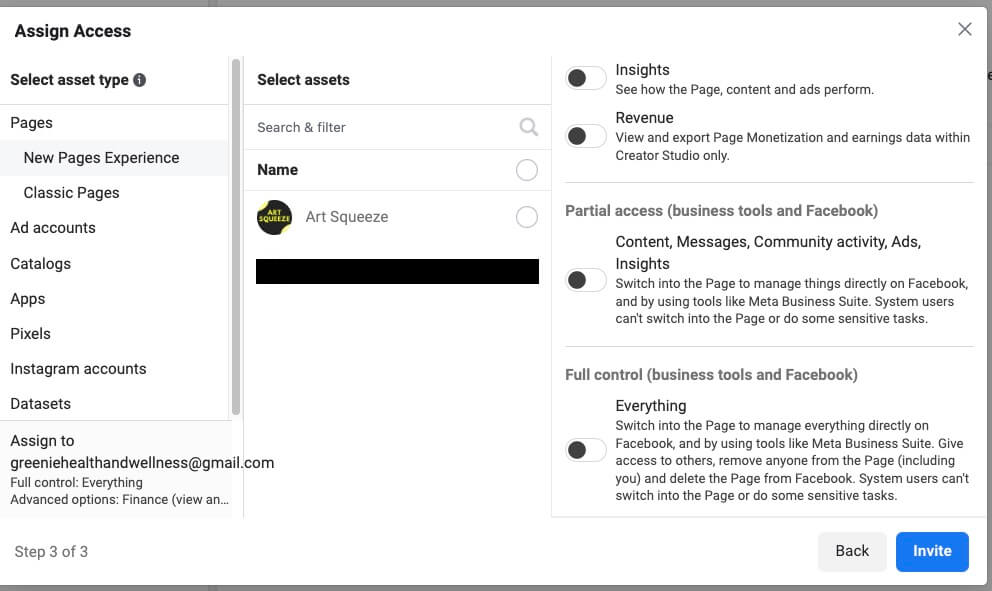
Task: Toggle the Insights permission switch
Action: 585,78
